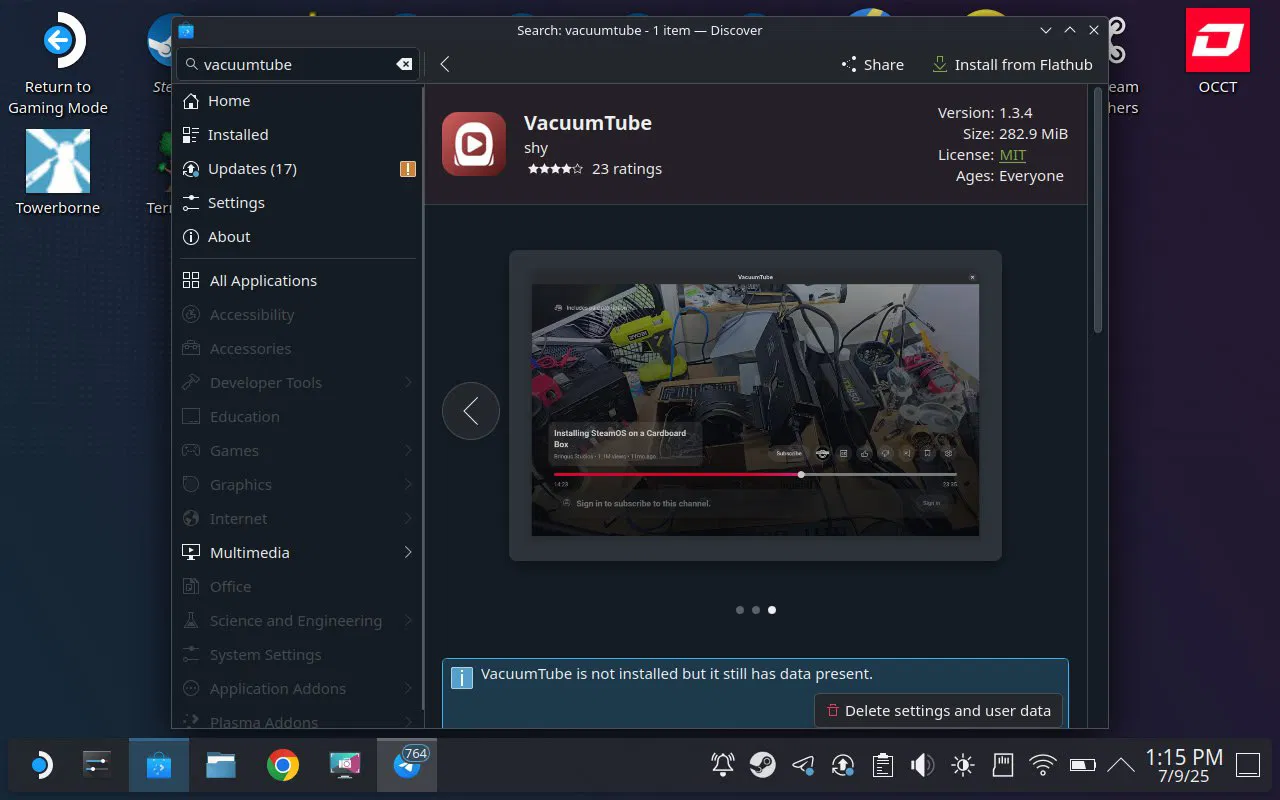Select the System Settings category
1280x800 pixels.
298,655
